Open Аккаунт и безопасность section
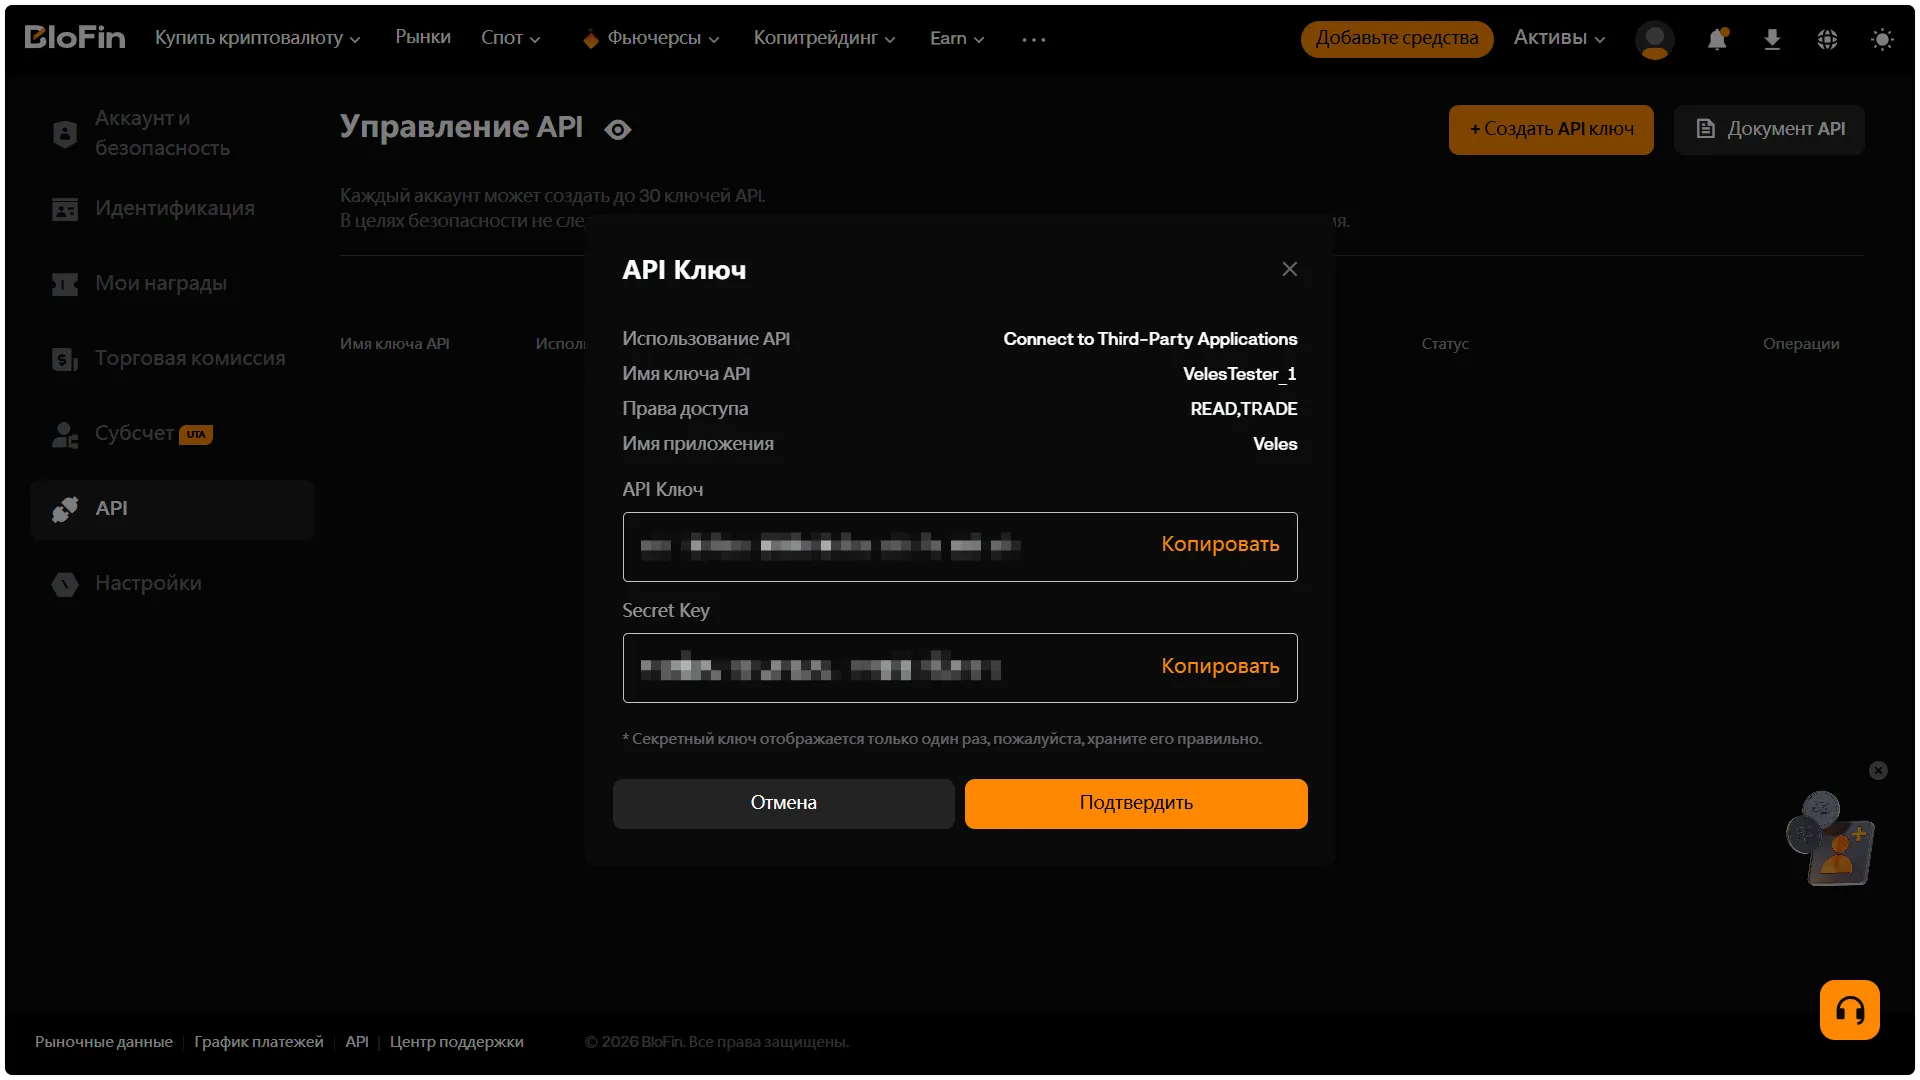The image size is (1920, 1080). [162, 133]
